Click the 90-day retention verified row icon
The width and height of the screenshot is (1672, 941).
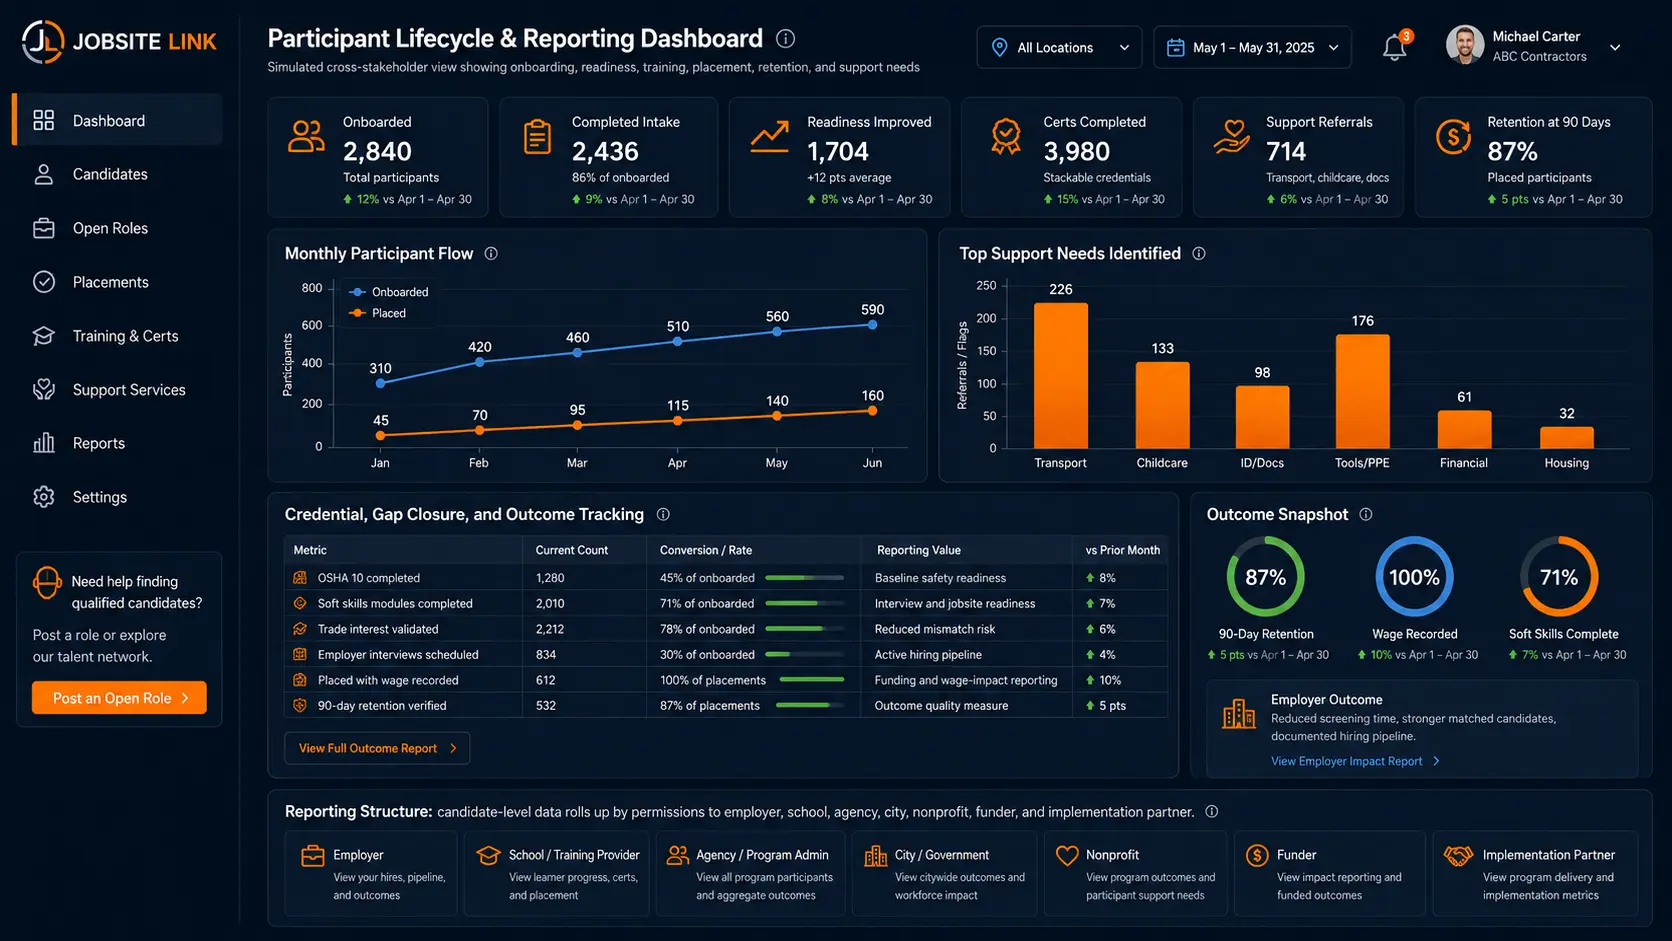(300, 706)
